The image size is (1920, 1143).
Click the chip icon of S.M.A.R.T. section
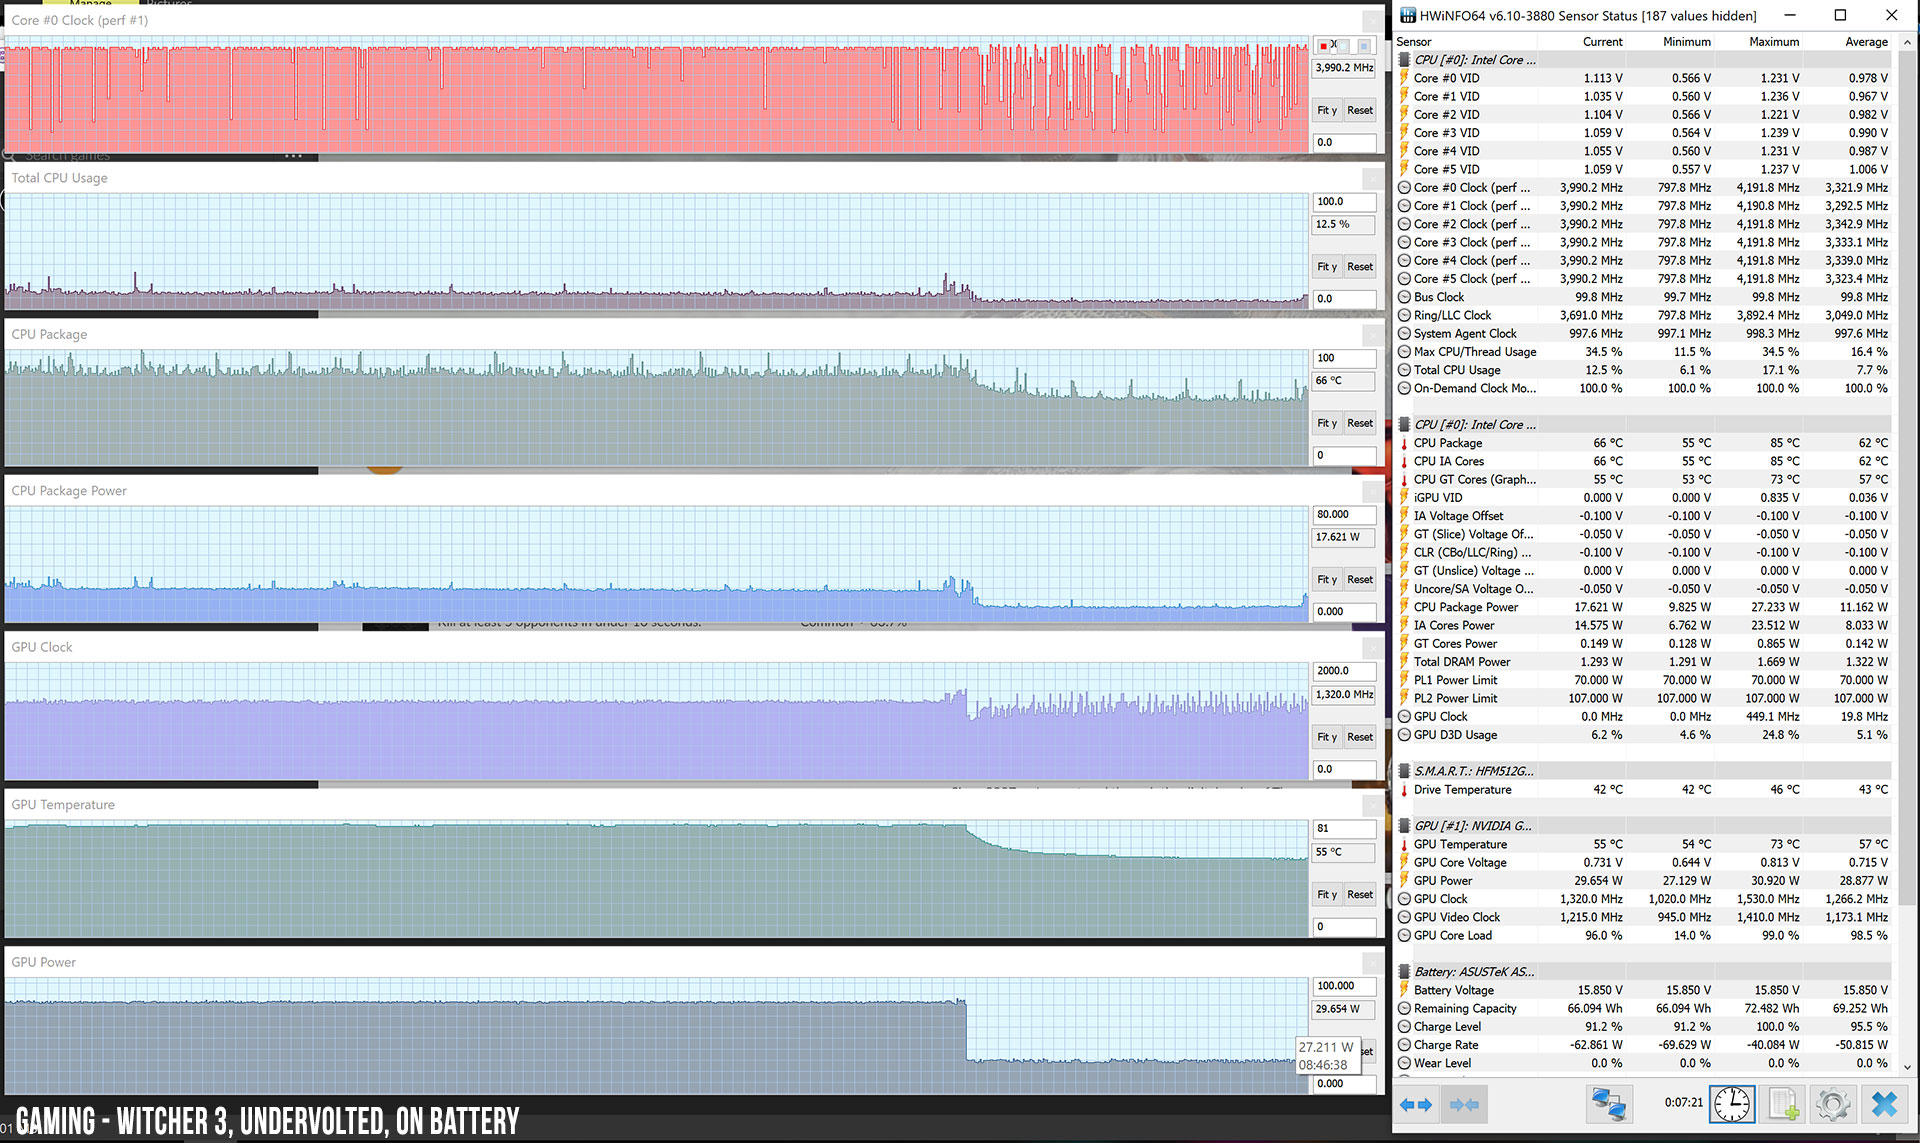tap(1404, 771)
